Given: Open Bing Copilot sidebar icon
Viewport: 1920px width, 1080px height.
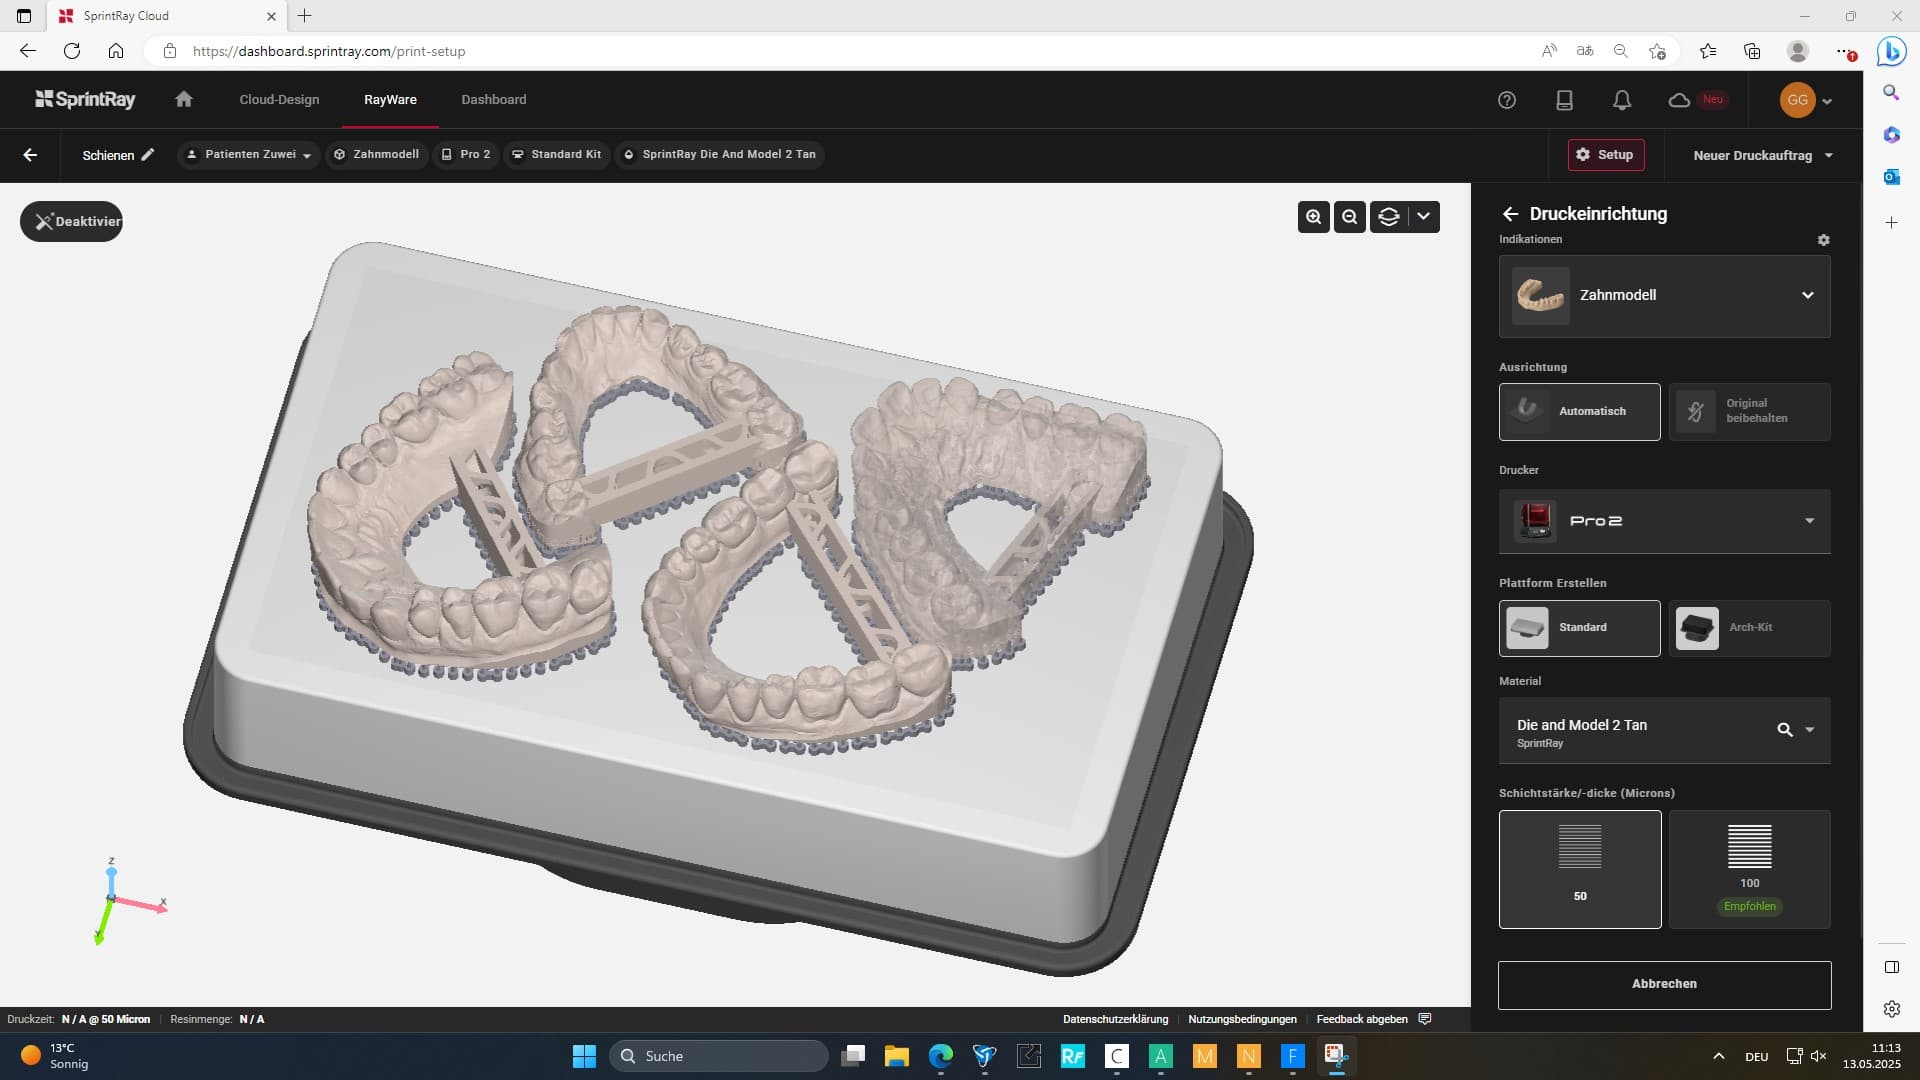Looking at the screenshot, I should point(1891,50).
